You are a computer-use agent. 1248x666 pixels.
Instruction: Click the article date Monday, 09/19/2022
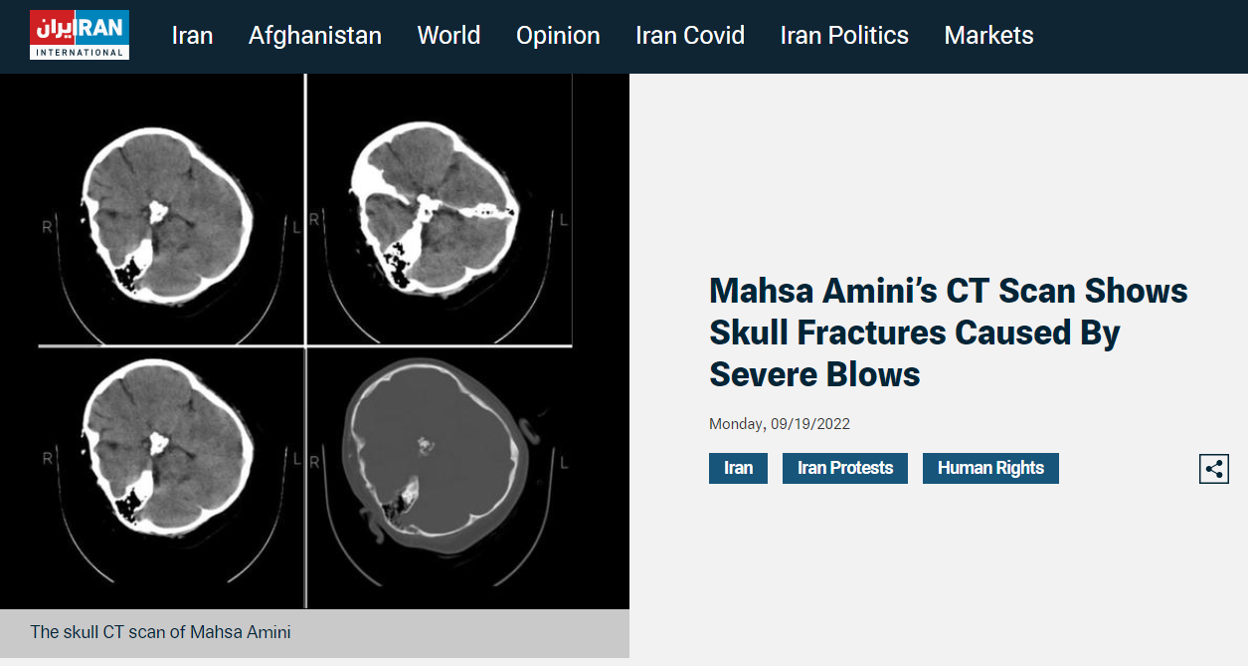click(779, 424)
